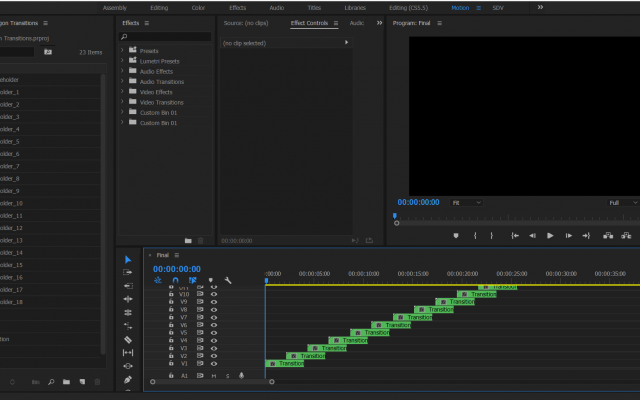Mark Out point in Program monitor
This screenshot has width=640, height=400.
coord(491,236)
